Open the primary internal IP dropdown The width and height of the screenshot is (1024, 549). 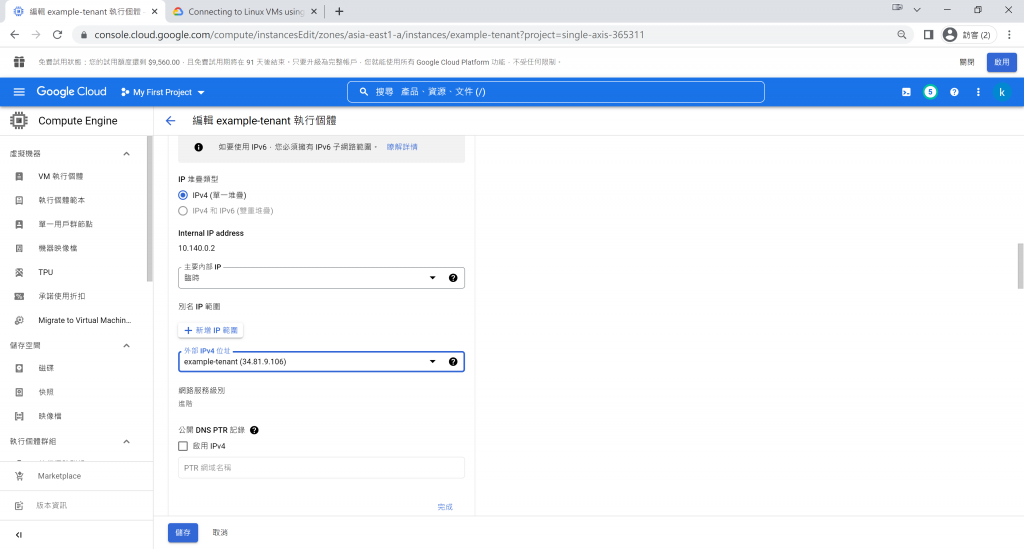point(321,278)
